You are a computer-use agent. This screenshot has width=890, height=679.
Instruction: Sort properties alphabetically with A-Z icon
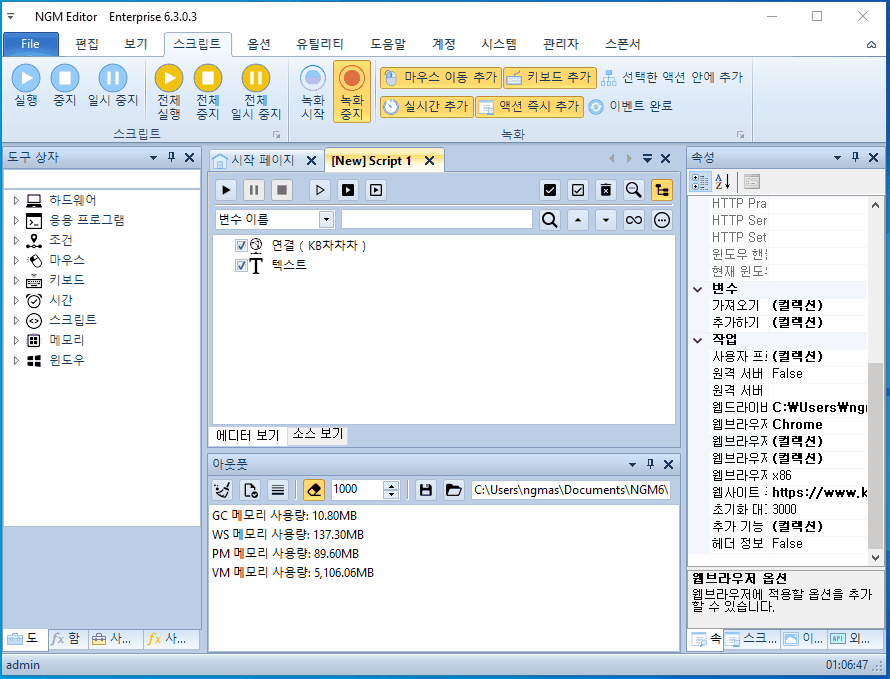tap(722, 182)
